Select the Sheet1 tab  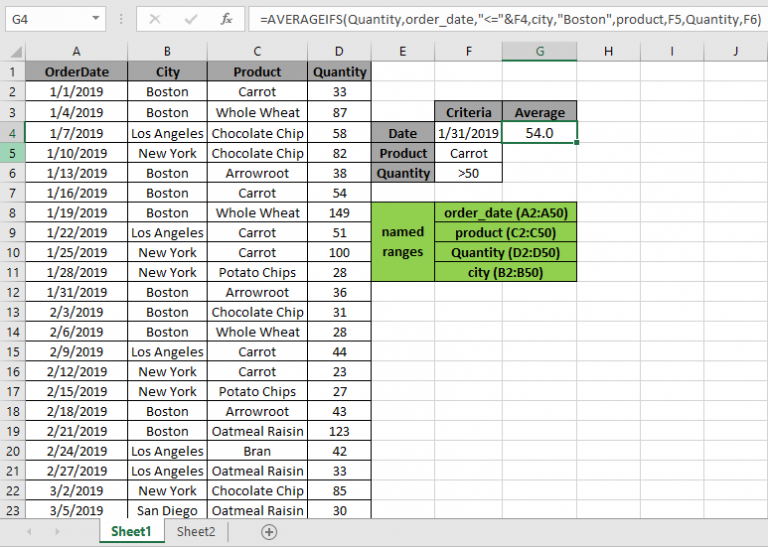coord(131,532)
